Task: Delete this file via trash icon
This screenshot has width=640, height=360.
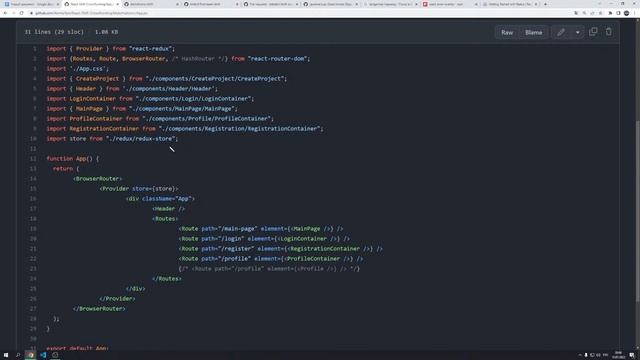Action: tap(609, 32)
